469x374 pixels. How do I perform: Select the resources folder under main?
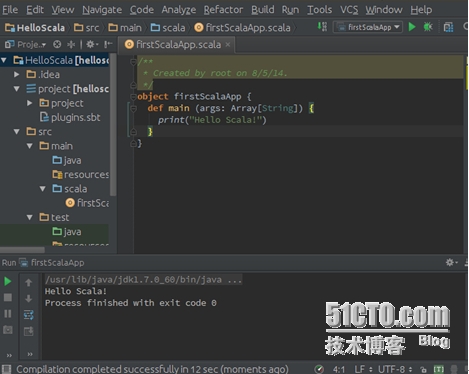point(80,174)
